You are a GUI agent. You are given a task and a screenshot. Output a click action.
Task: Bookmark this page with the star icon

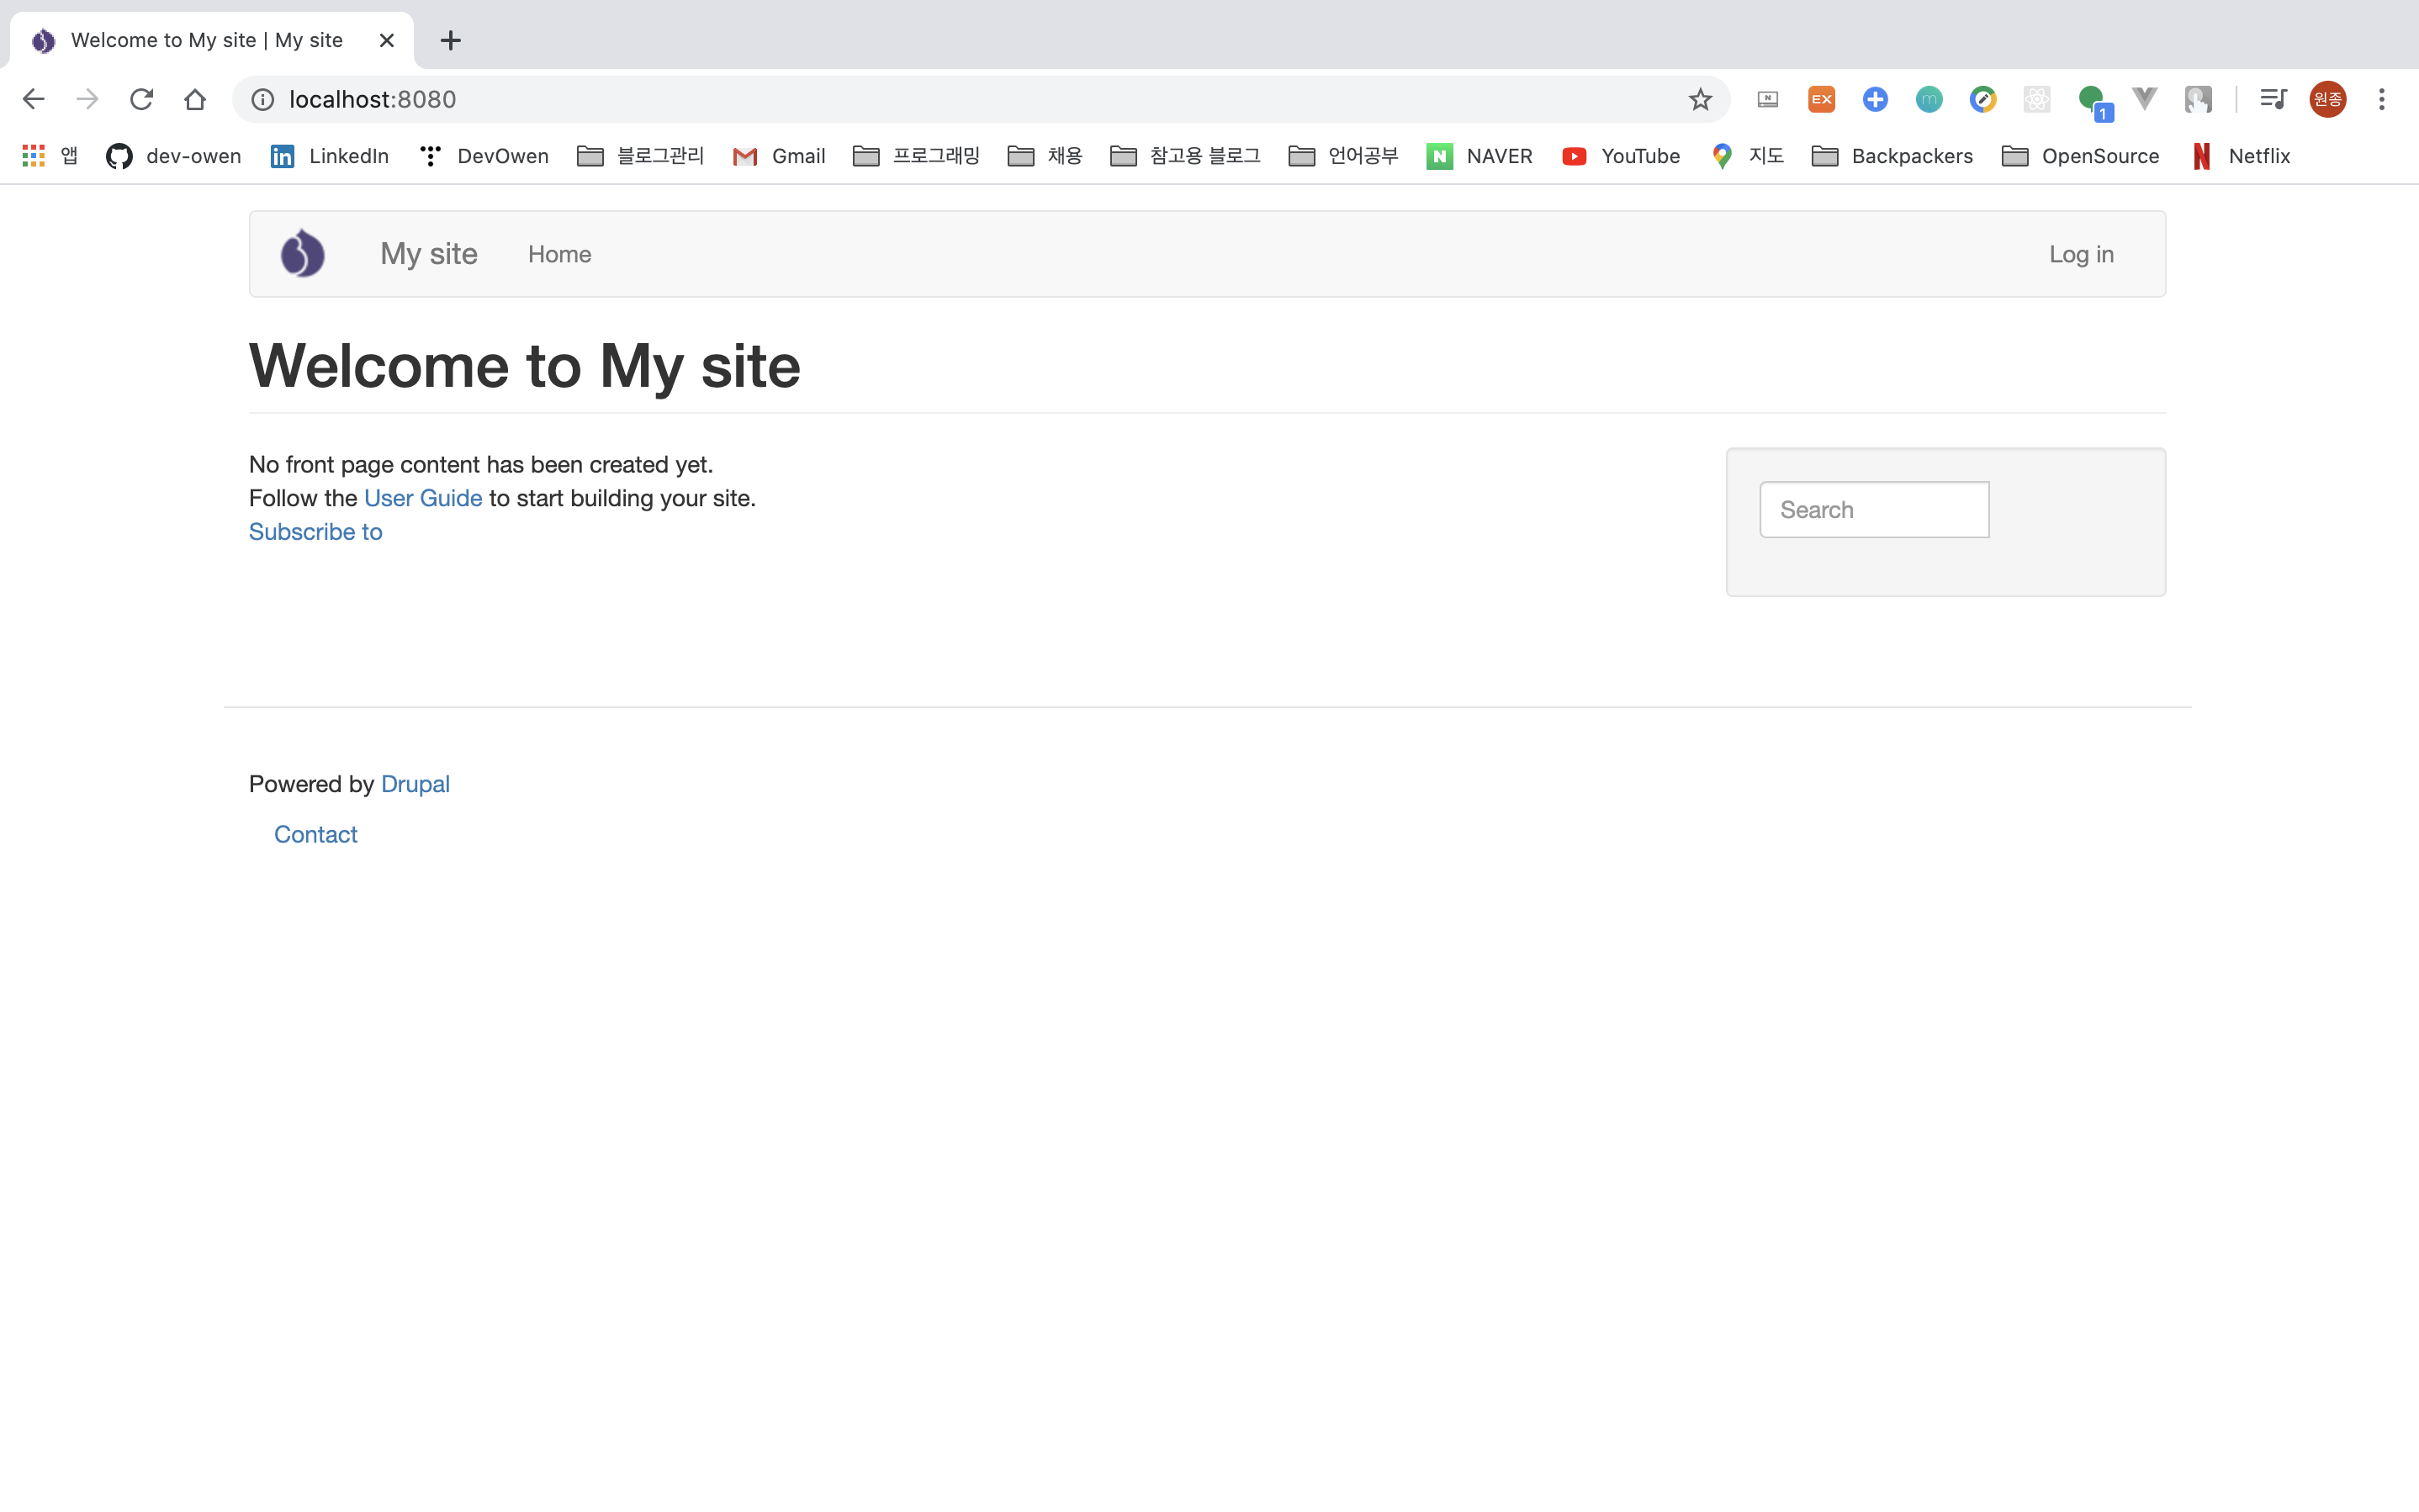point(1700,99)
